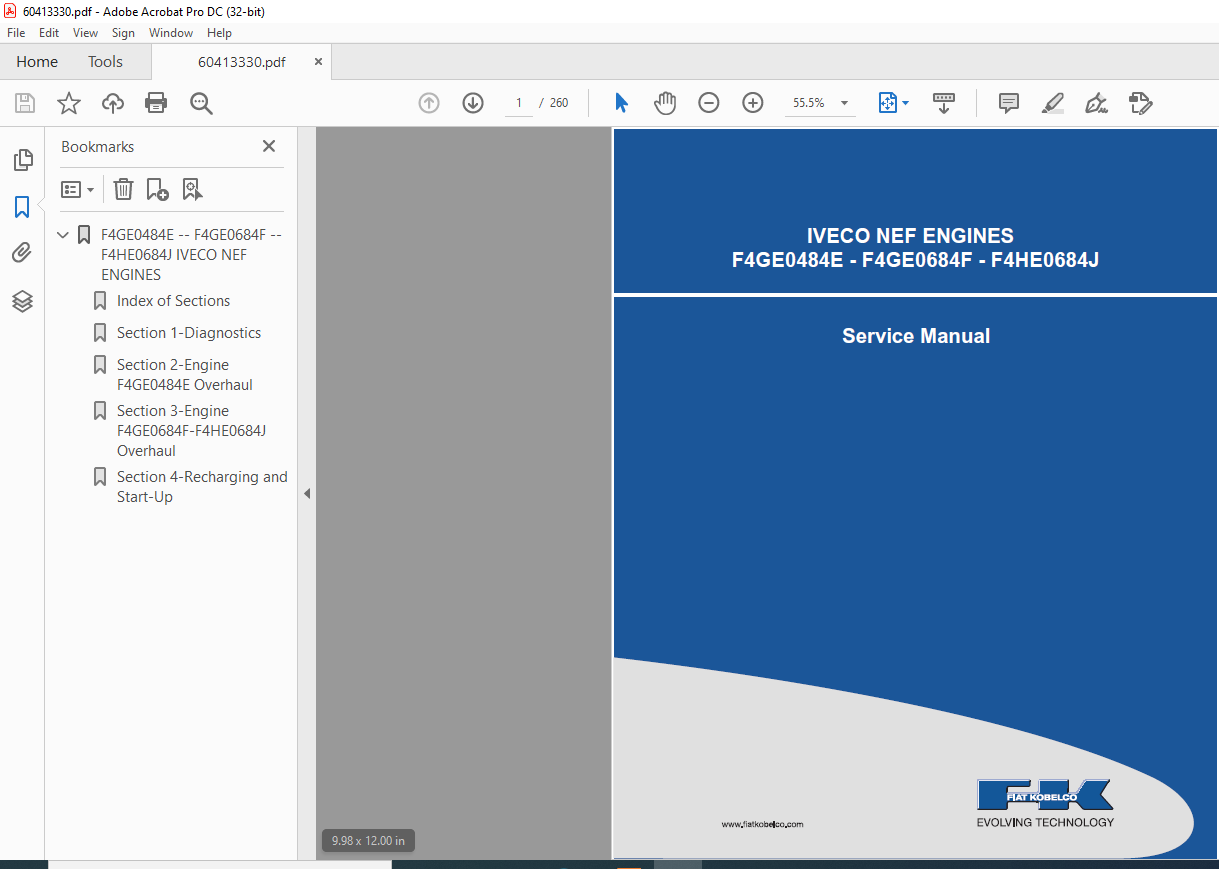Click the IVECO NEF ENGINES title text

[x=910, y=236]
